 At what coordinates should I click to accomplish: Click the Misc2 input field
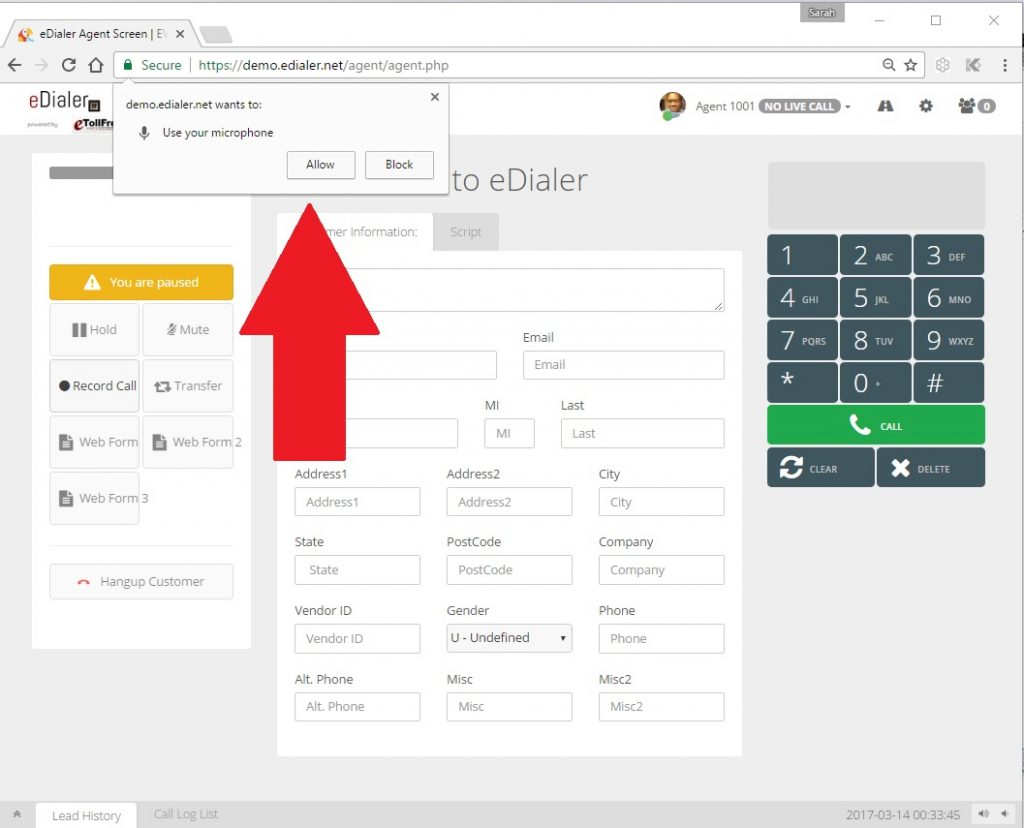click(662, 707)
